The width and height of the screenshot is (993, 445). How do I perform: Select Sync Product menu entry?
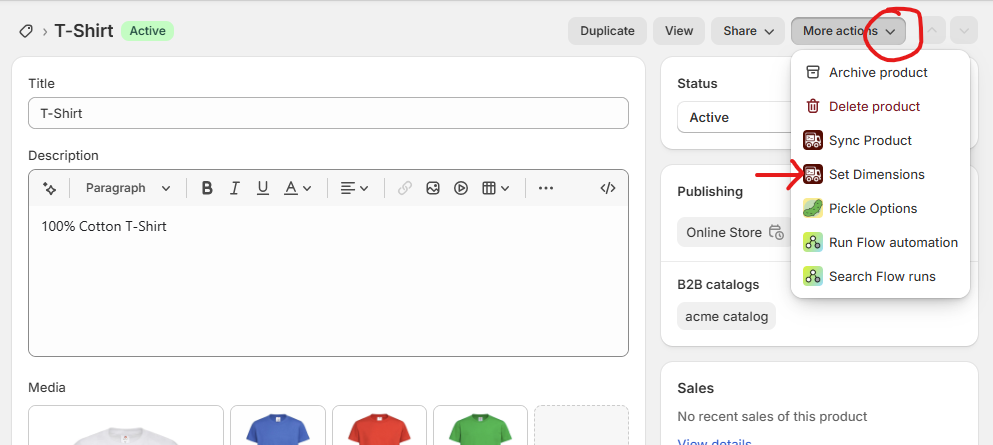tap(880, 141)
